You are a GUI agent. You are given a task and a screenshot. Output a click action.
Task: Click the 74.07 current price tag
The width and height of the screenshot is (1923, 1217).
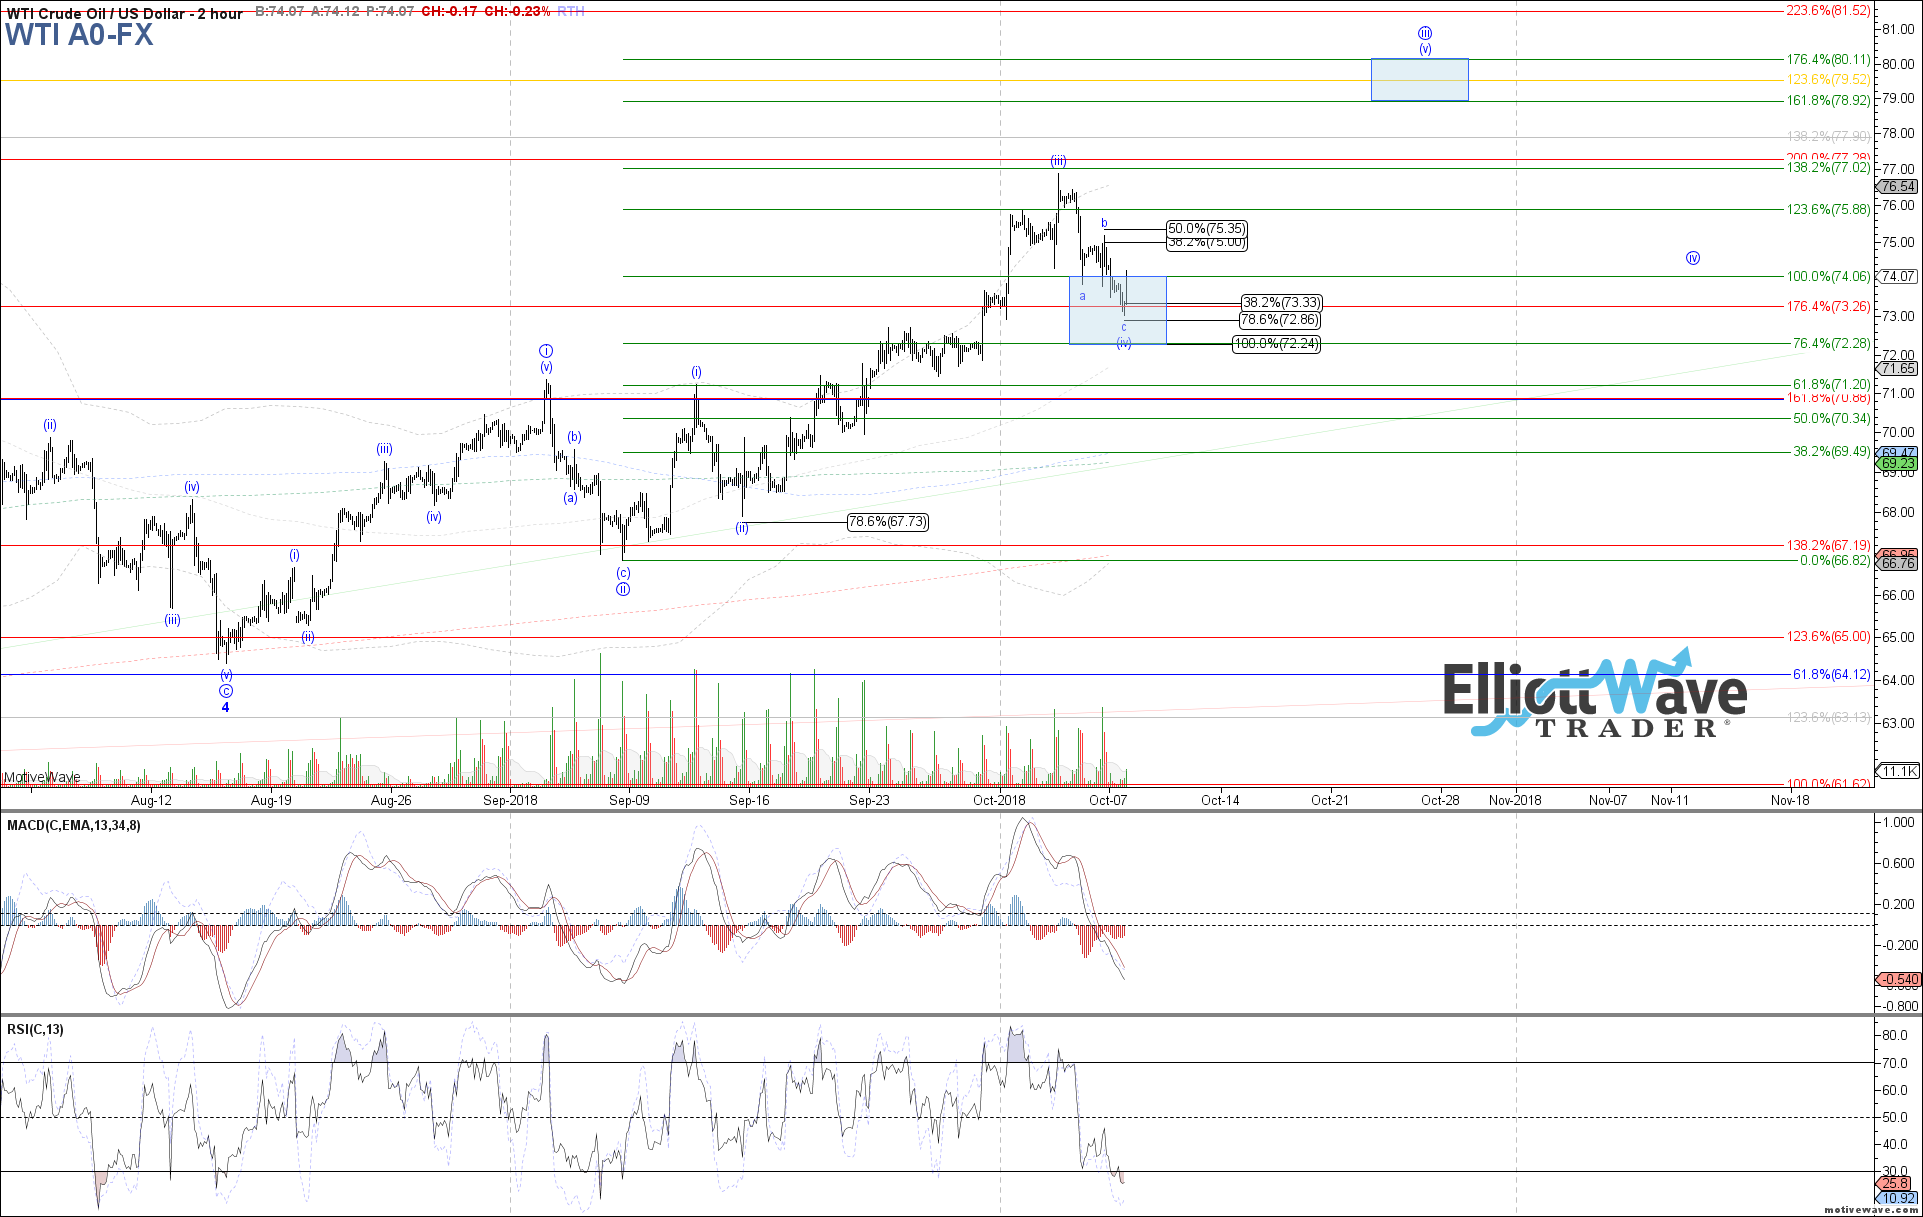pos(1898,277)
